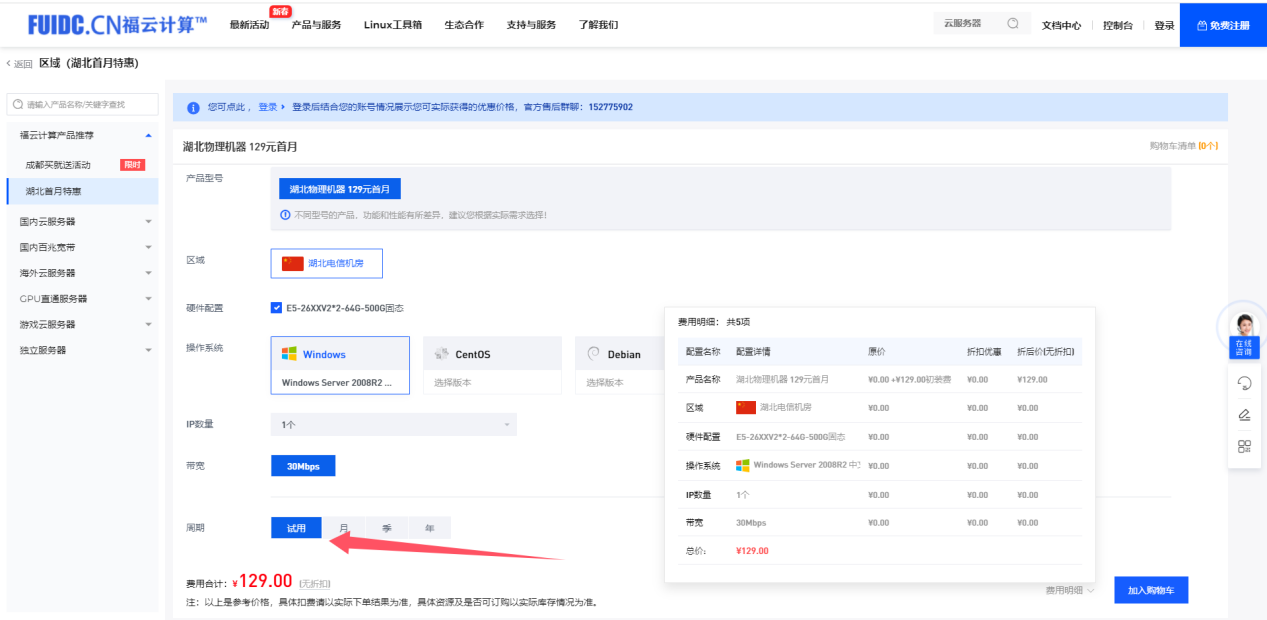Choose the 30Mbps bandwidth option
1267x620 pixels.
tap(302, 466)
